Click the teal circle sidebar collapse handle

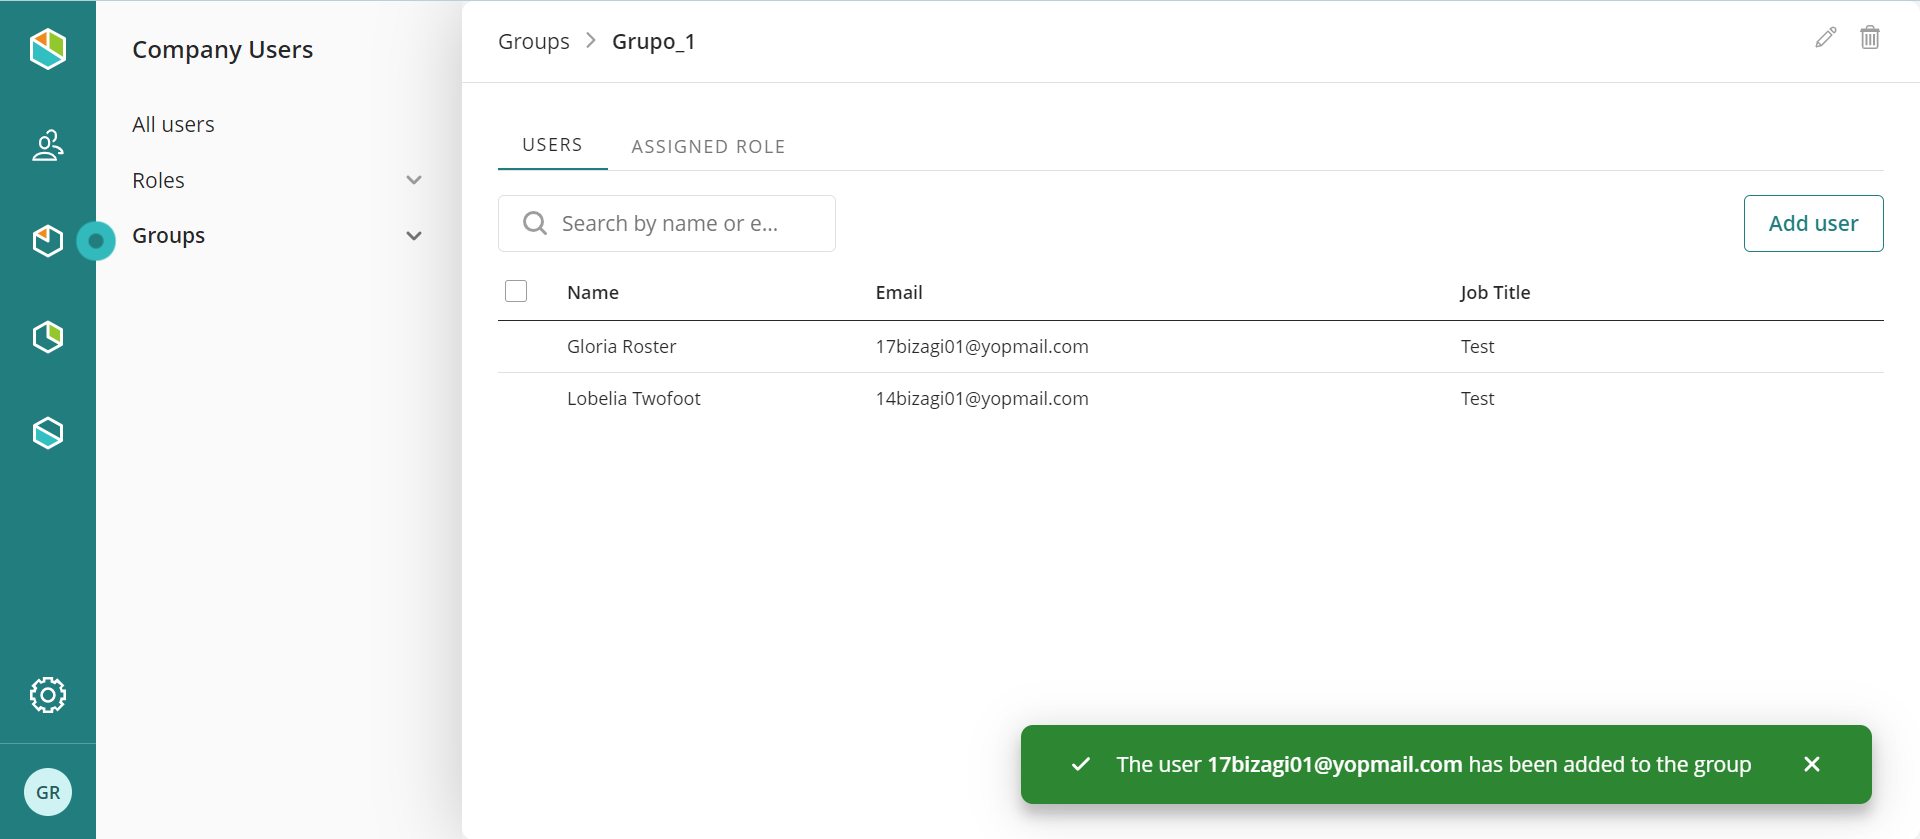click(x=96, y=241)
